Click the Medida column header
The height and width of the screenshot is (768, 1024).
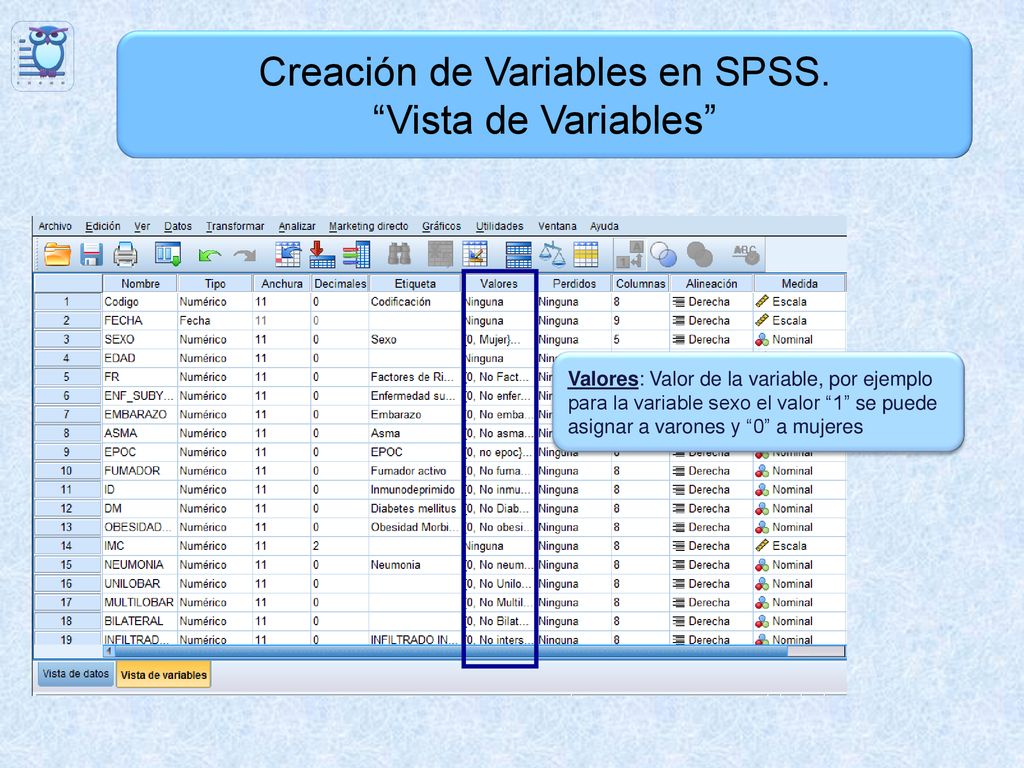[799, 283]
